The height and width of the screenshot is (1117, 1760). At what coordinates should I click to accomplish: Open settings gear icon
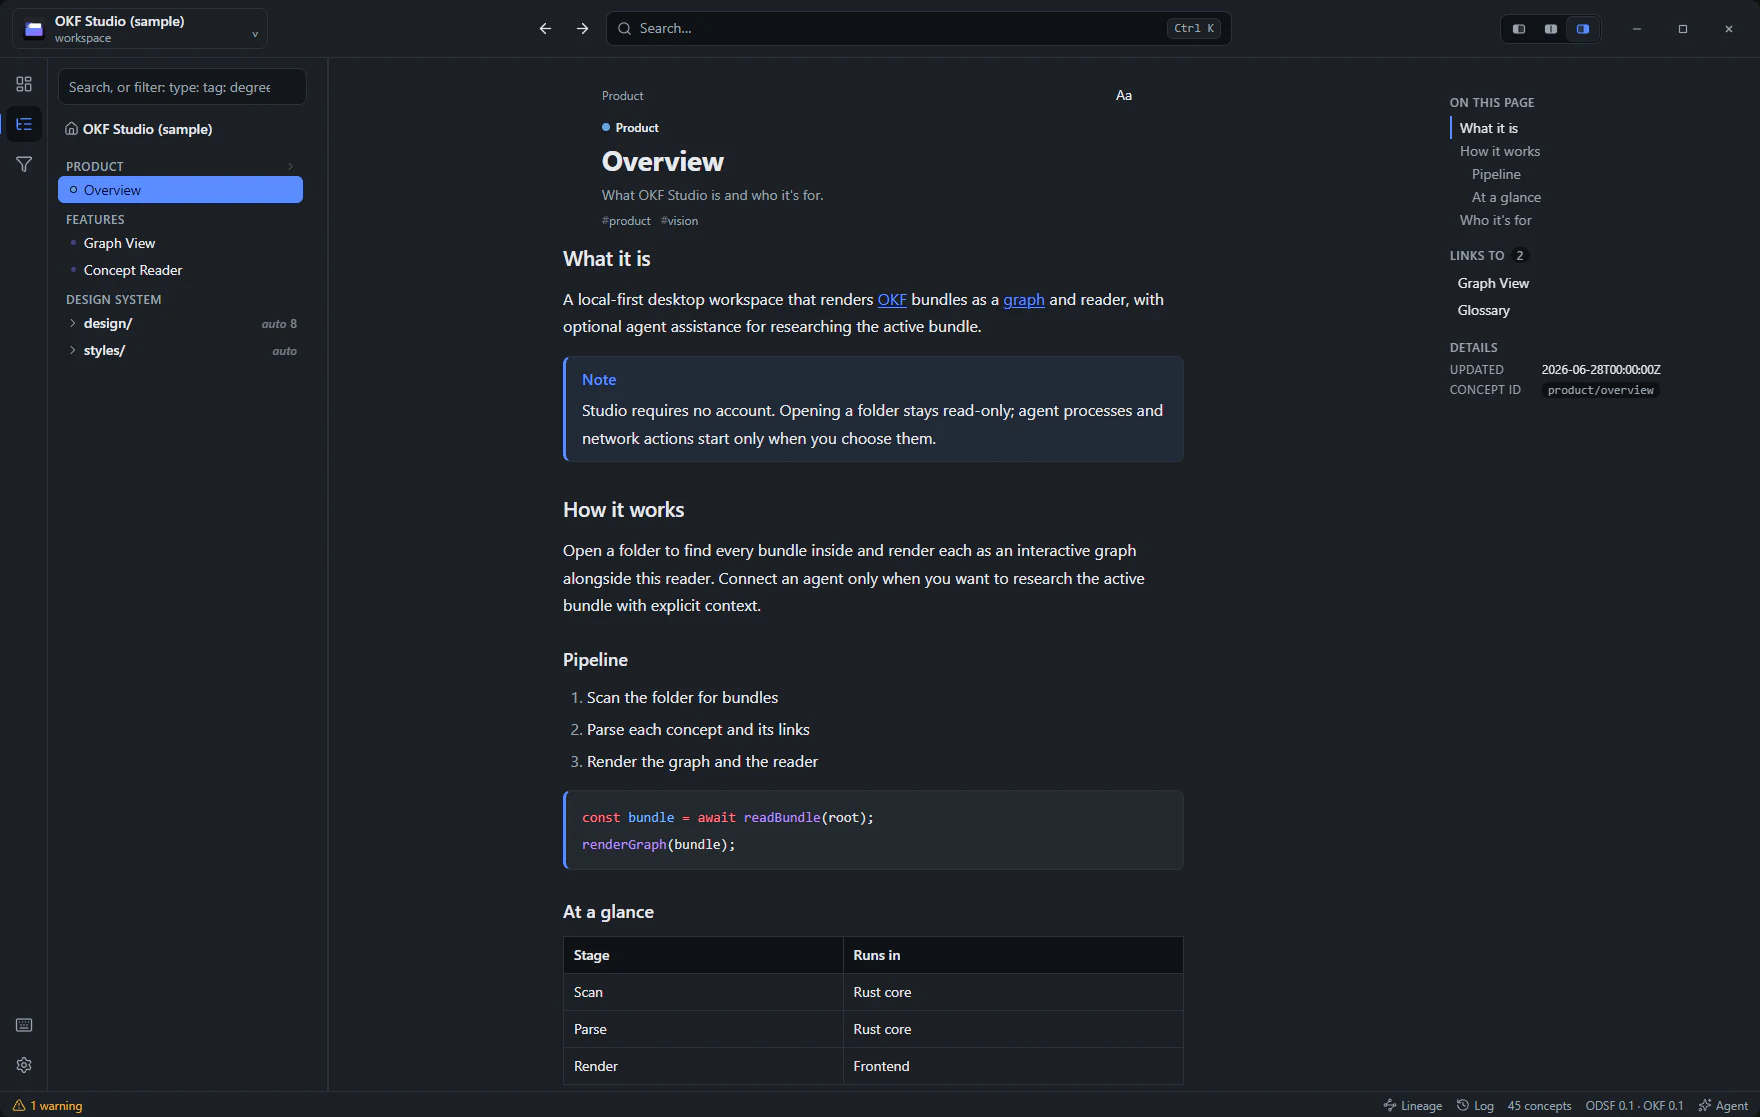point(24,1065)
